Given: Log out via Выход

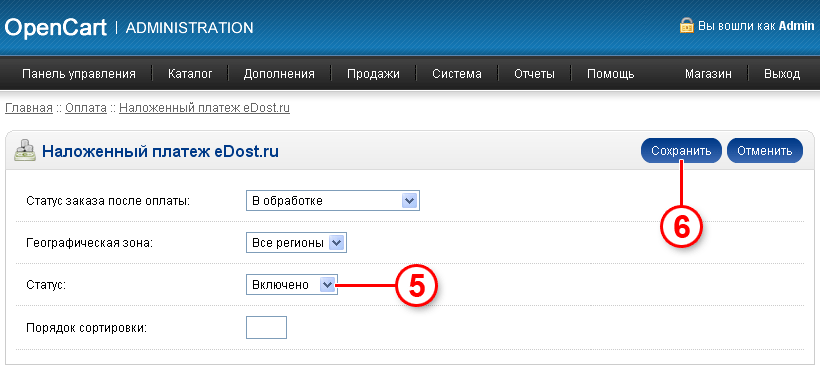Looking at the screenshot, I should pyautogui.click(x=782, y=74).
